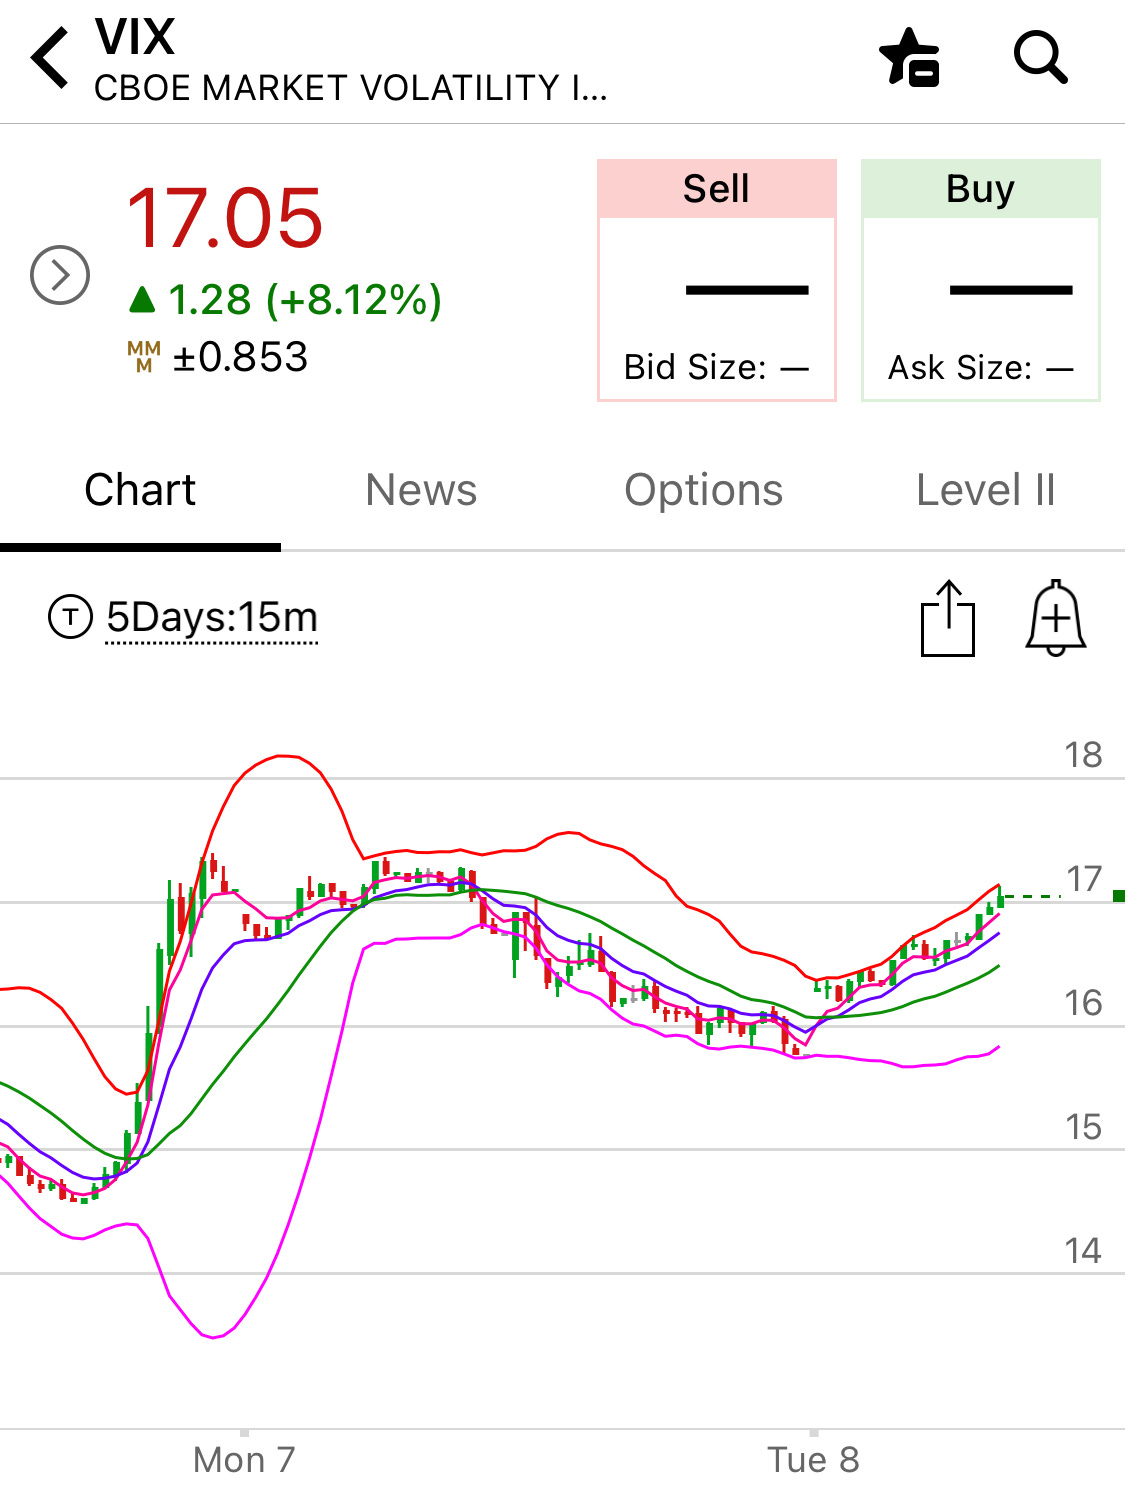Tap the Ask Size label
Image resolution: width=1125 pixels, height=1489 pixels.
click(x=981, y=368)
